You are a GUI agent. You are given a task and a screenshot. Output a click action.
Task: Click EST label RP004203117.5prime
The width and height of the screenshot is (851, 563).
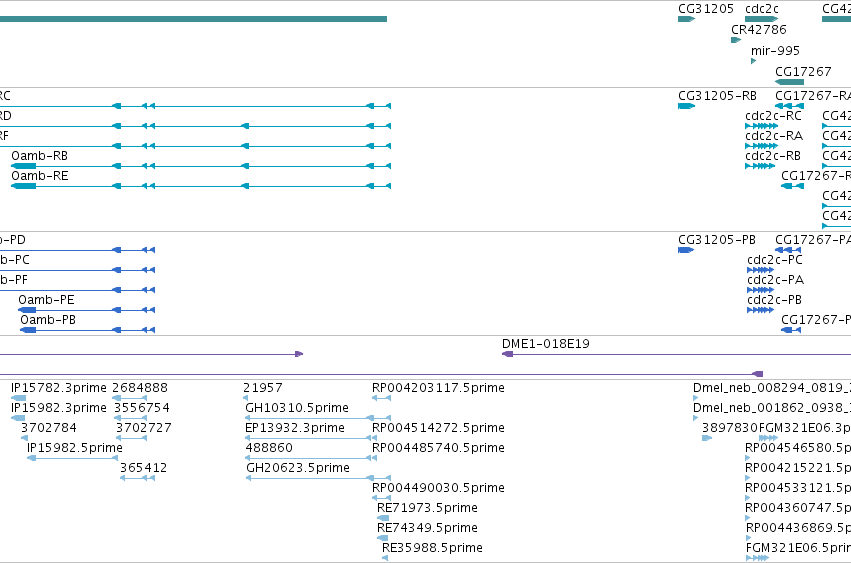point(438,388)
